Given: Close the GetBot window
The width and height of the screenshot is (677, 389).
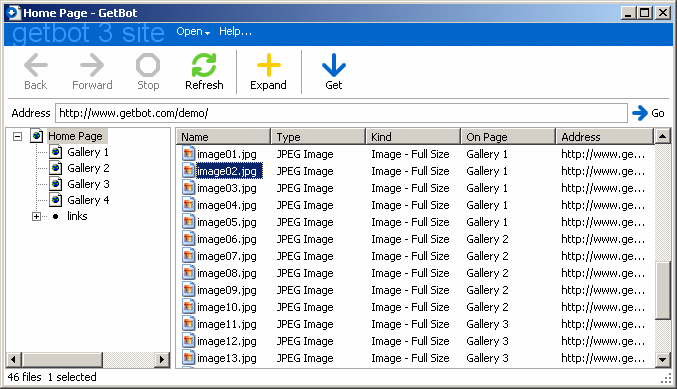Looking at the screenshot, I should pos(662,13).
